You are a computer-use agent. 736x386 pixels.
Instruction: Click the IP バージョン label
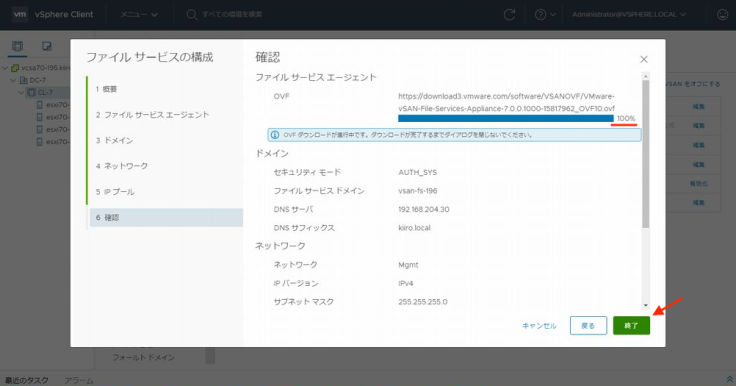click(x=296, y=283)
